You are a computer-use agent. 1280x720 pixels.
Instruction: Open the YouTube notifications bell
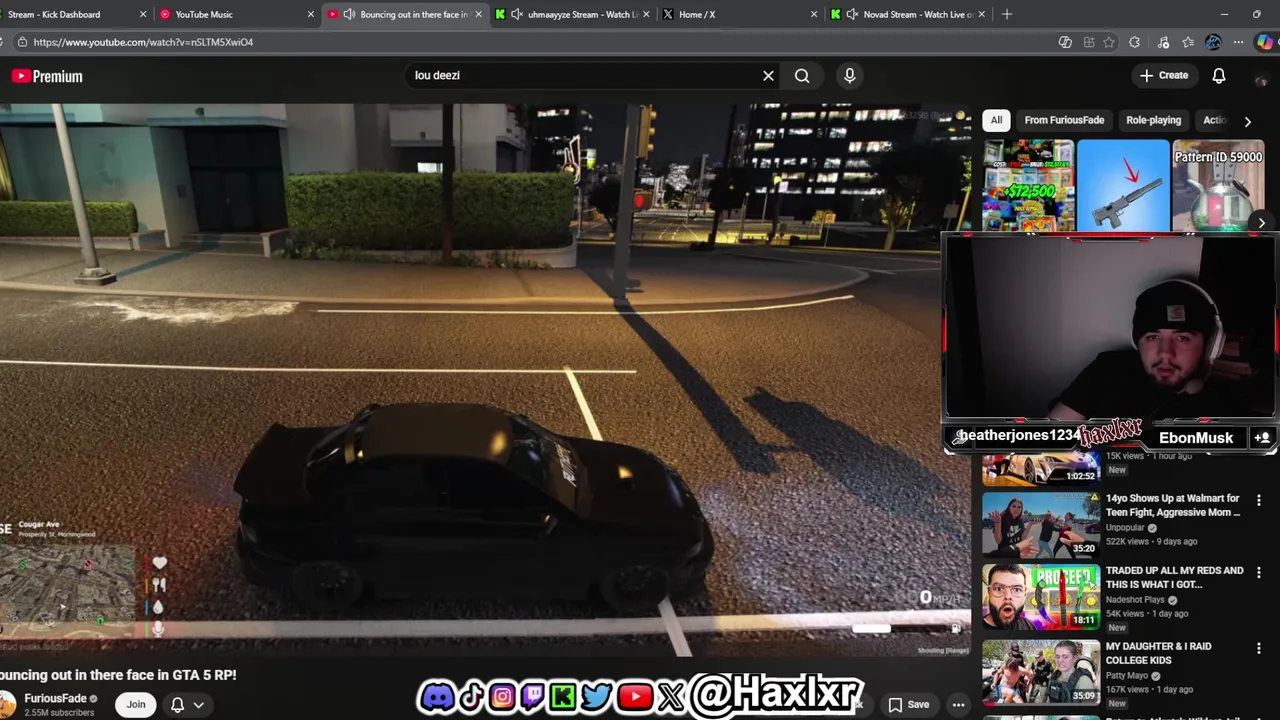point(1219,76)
